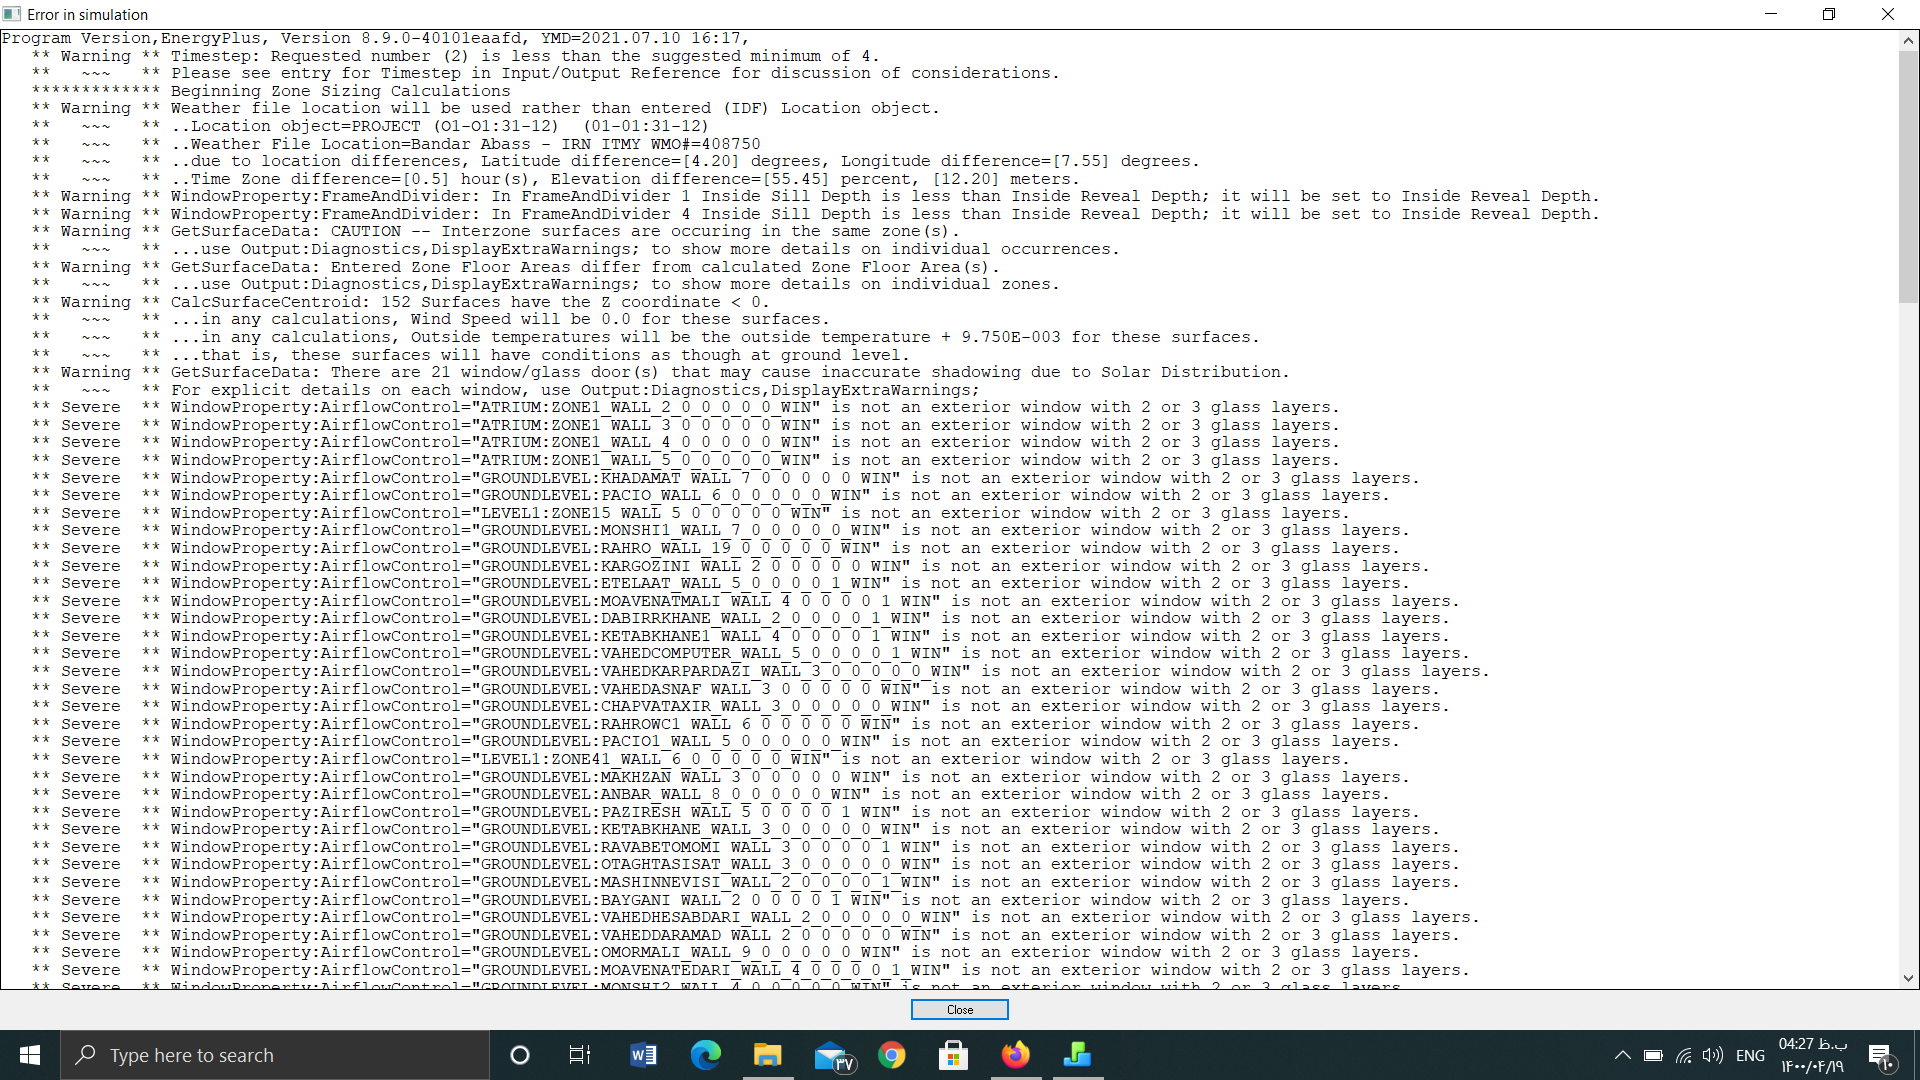1920x1080 pixels.
Task: Open Microsoft Store from the taskbar
Action: (954, 1055)
